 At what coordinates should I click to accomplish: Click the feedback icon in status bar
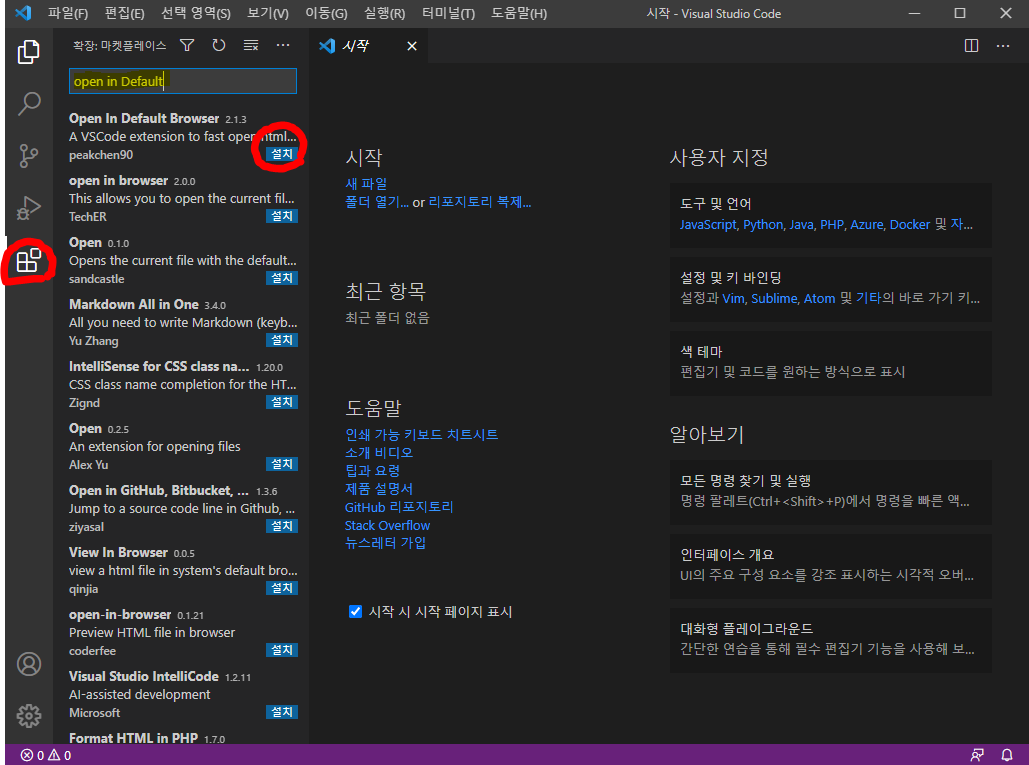tap(977, 755)
